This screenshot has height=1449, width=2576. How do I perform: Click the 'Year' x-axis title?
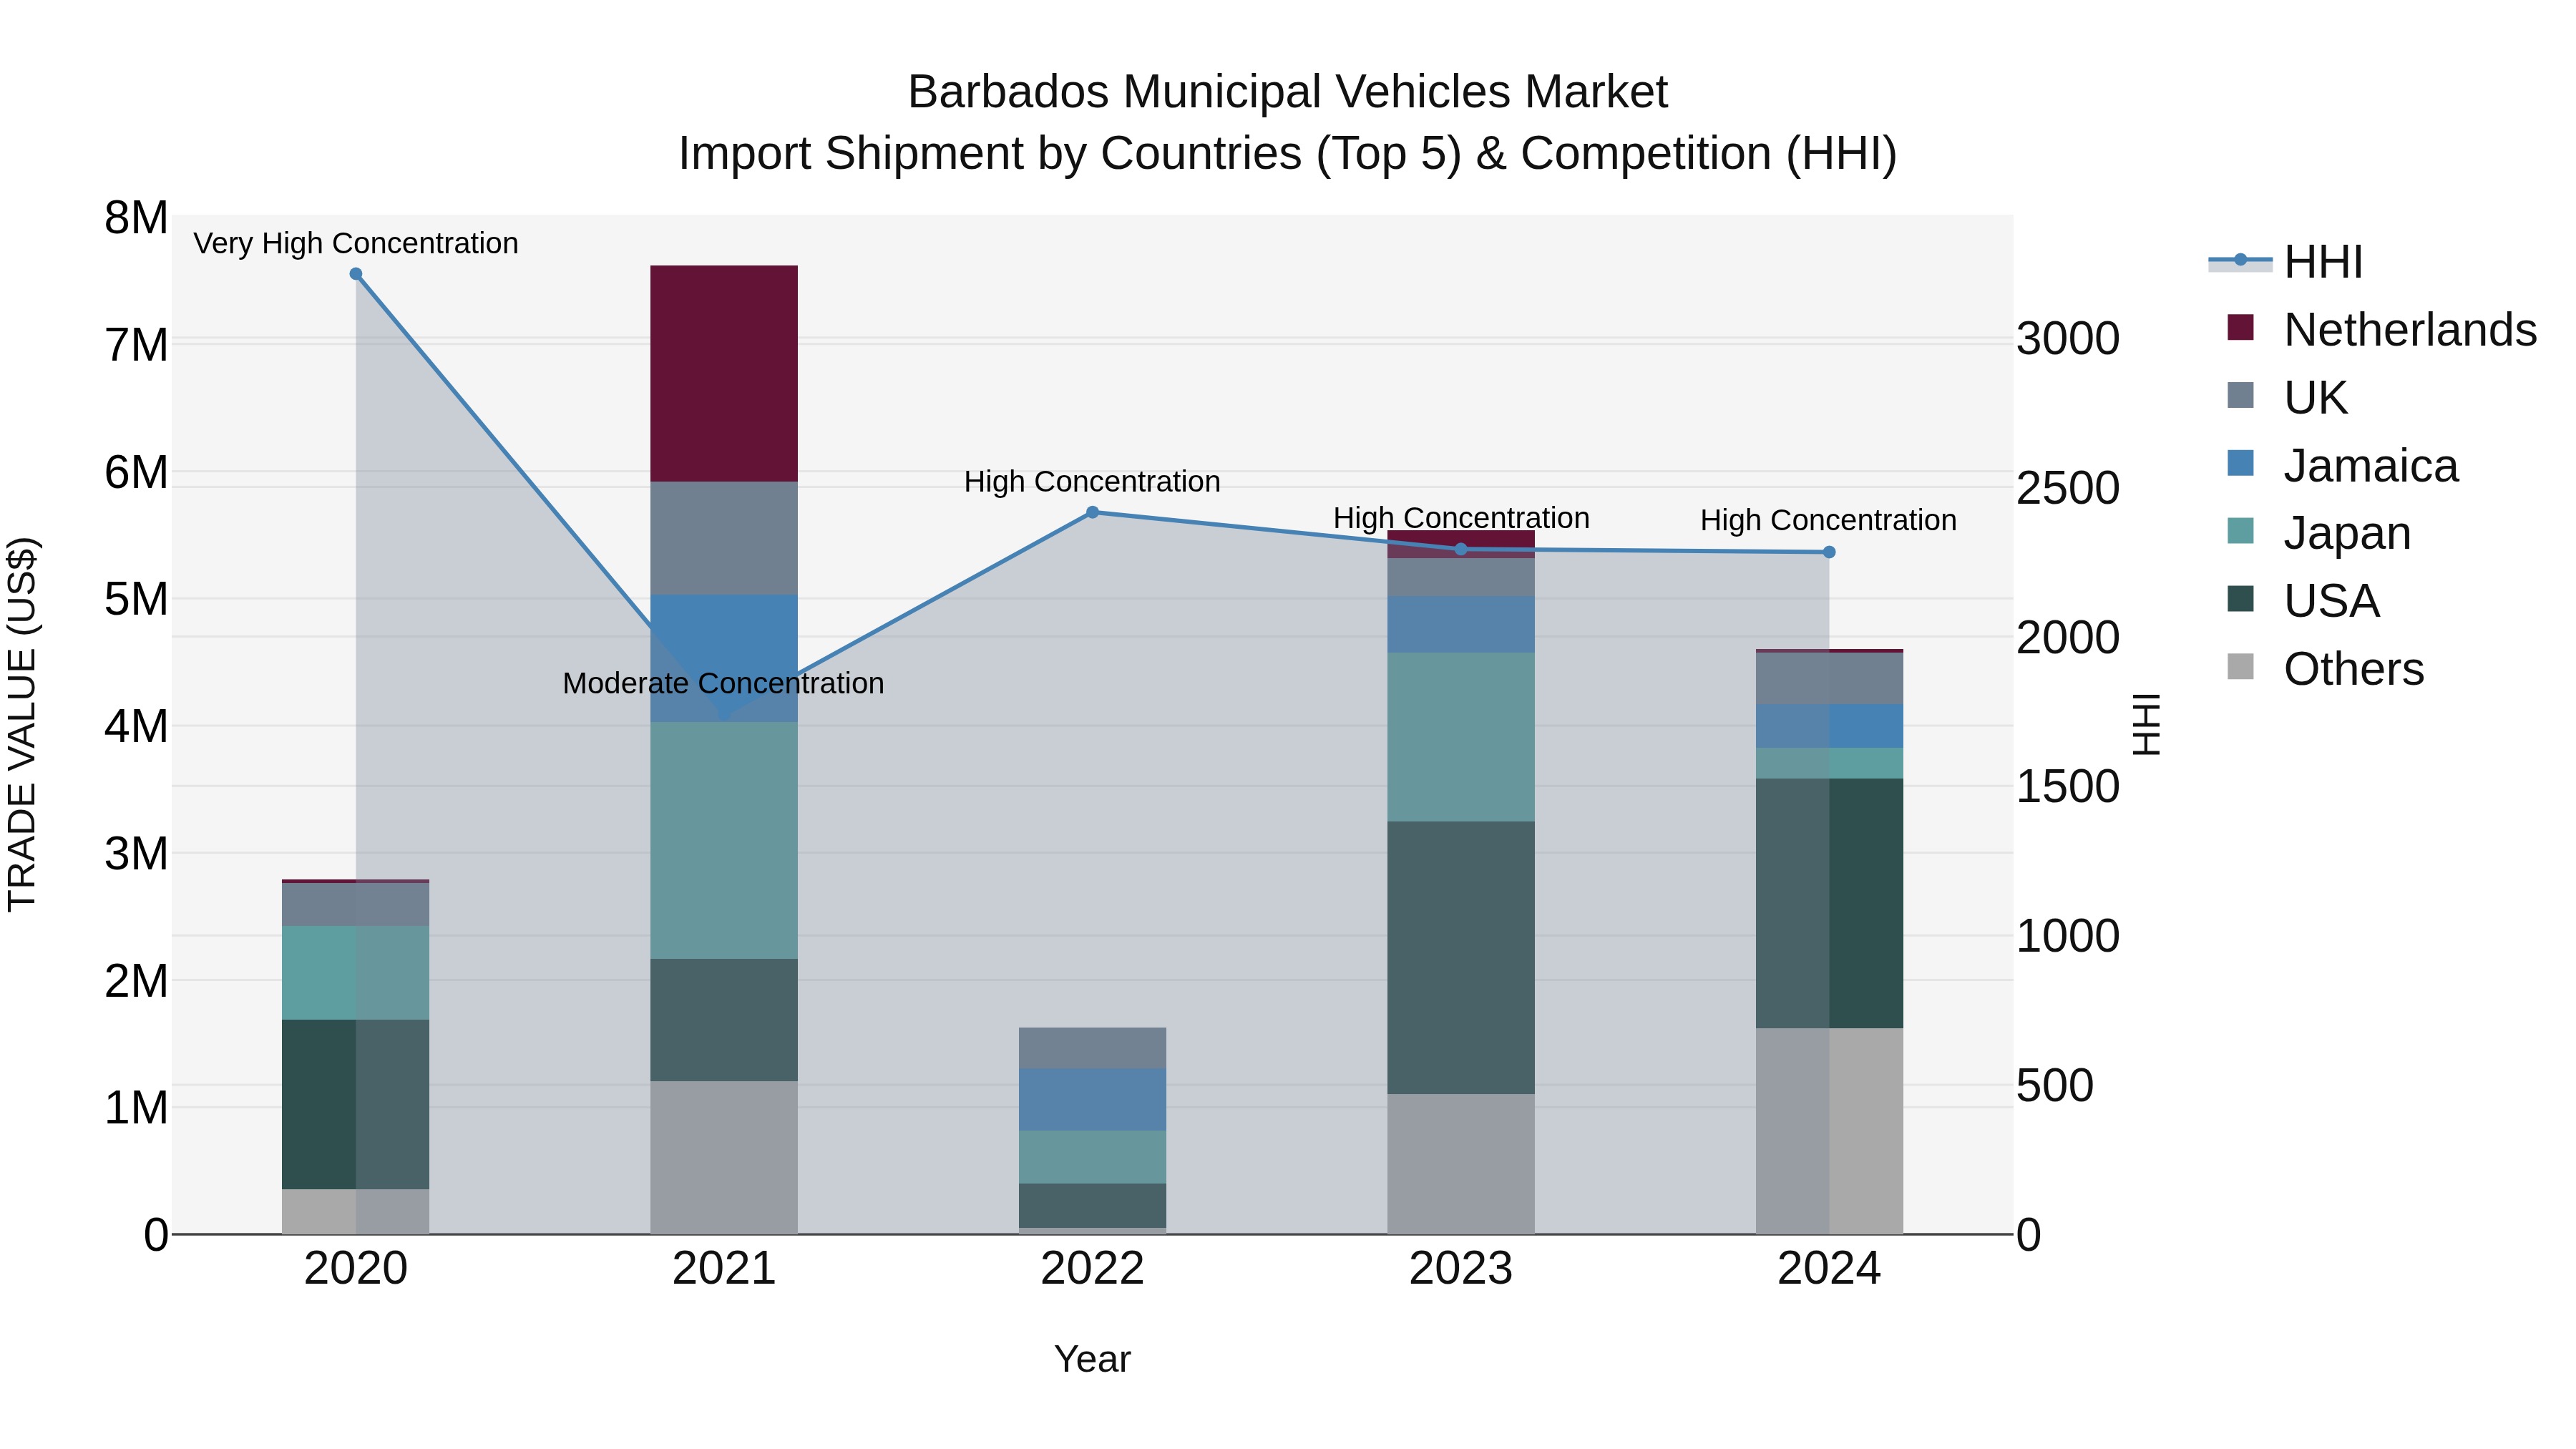click(1092, 1359)
